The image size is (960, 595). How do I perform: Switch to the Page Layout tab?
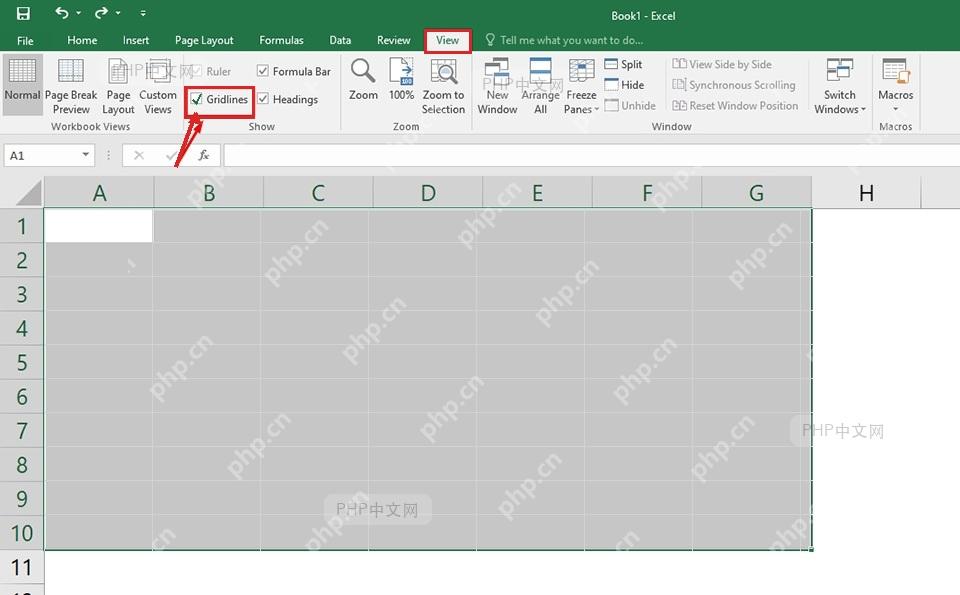[x=204, y=40]
